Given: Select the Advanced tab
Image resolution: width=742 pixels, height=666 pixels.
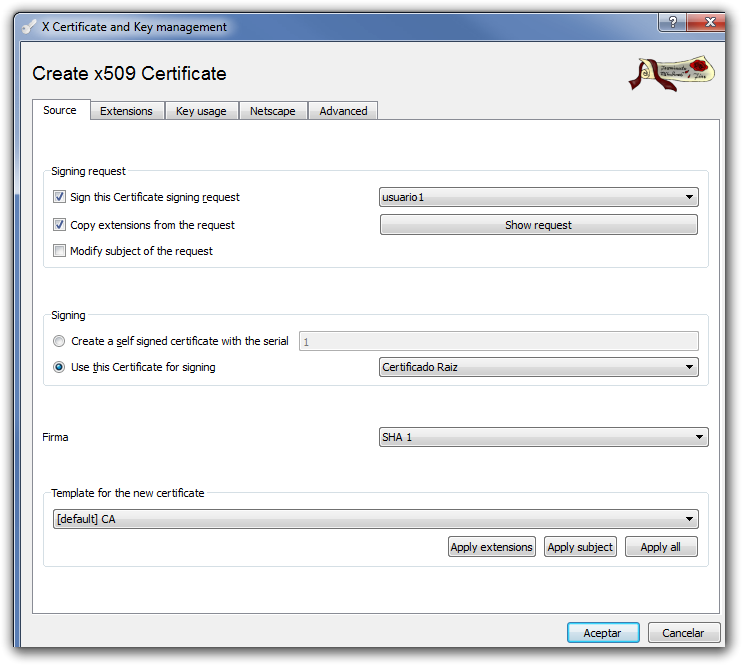Looking at the screenshot, I should point(343,111).
